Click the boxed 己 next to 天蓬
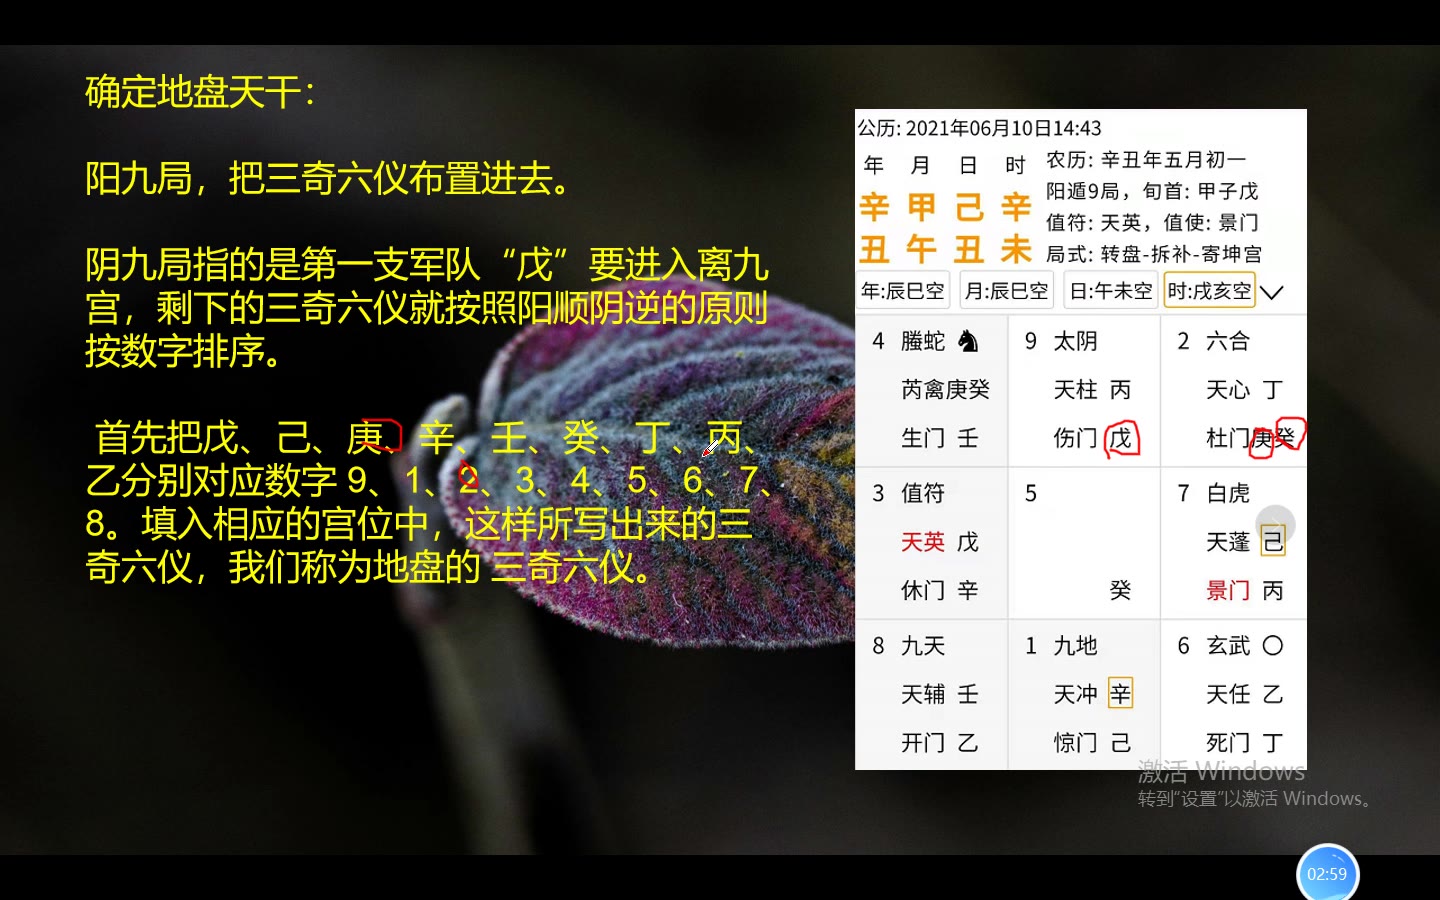 pyautogui.click(x=1273, y=541)
